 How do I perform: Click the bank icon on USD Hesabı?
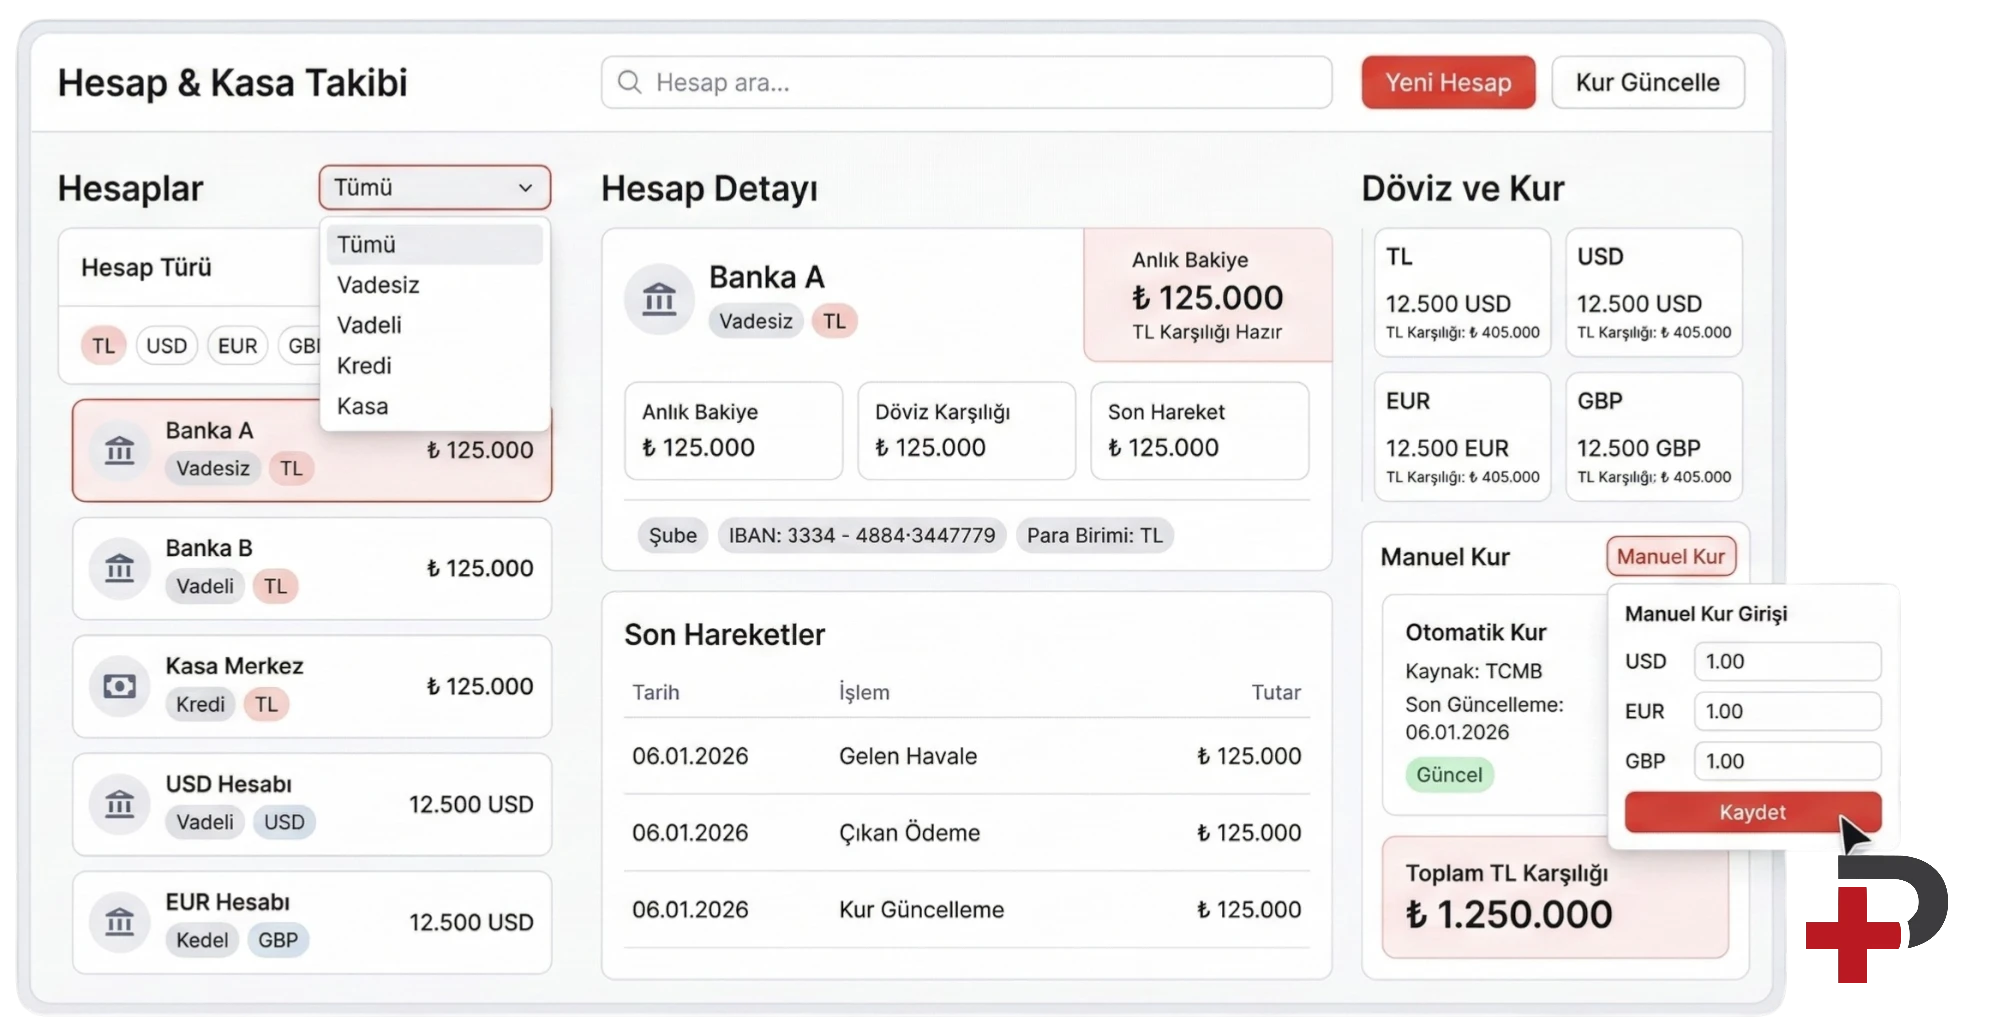pyautogui.click(x=120, y=804)
